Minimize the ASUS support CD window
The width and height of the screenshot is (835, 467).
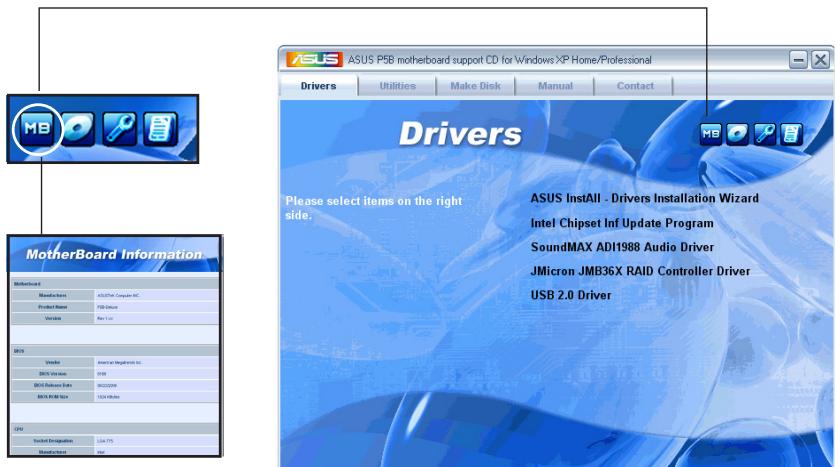tap(798, 60)
